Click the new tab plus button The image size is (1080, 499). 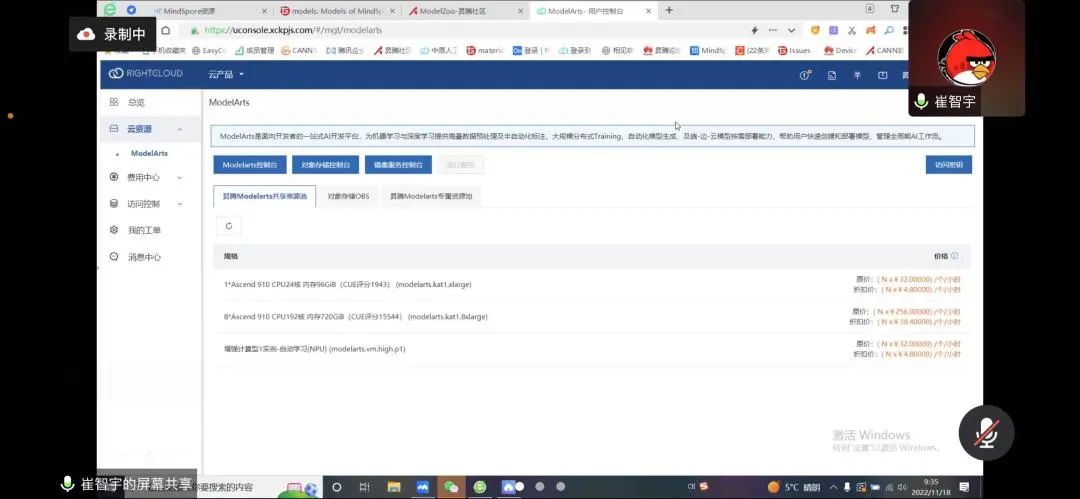click(669, 11)
